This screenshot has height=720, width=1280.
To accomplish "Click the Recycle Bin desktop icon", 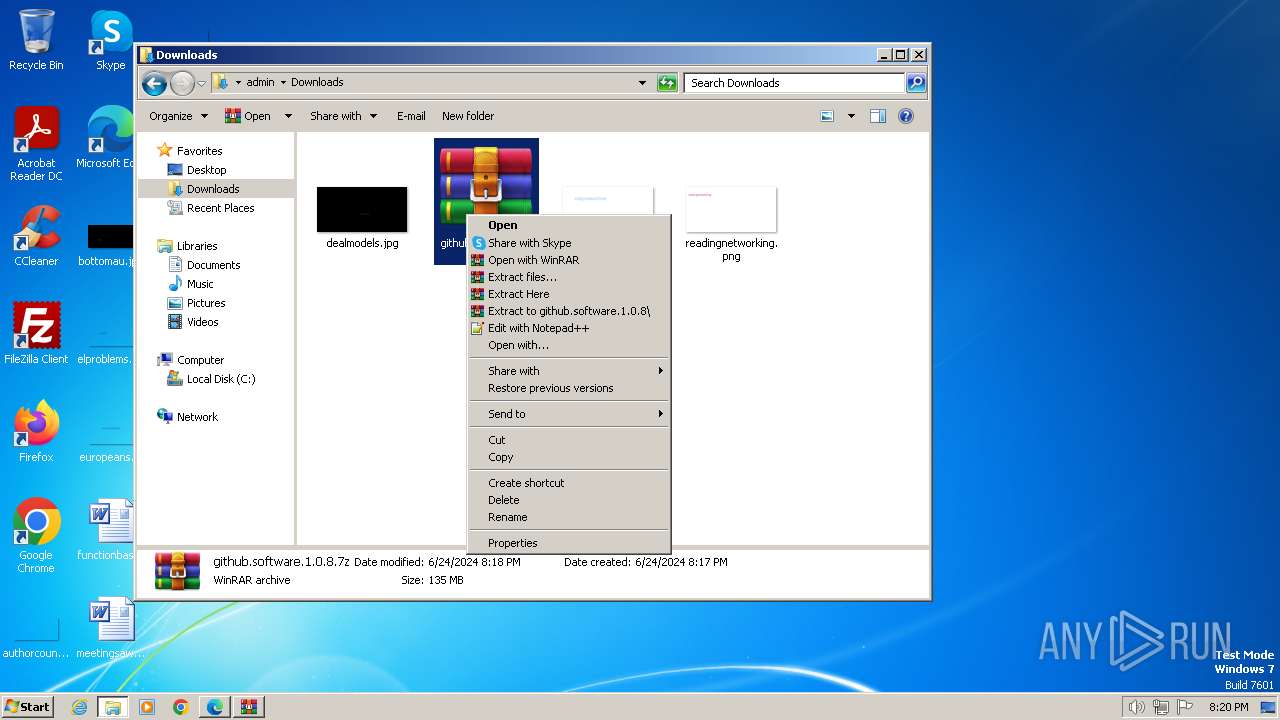I will pyautogui.click(x=36, y=40).
